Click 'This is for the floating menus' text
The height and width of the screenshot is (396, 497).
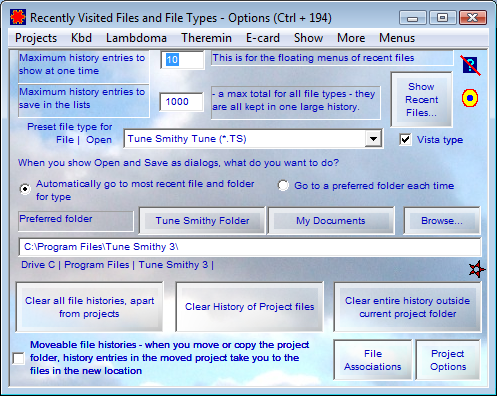pos(313,58)
